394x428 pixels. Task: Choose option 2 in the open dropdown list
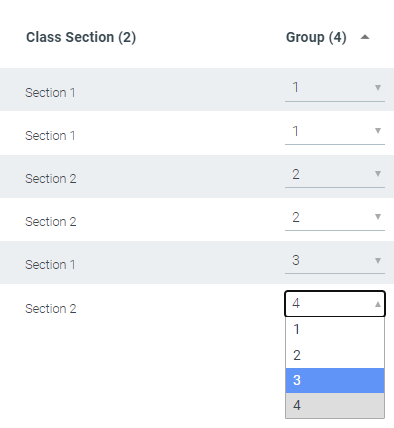click(335, 355)
